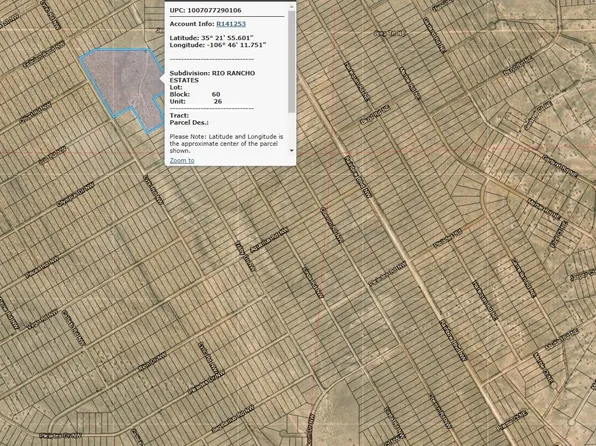The height and width of the screenshot is (446, 596).
Task: Click the popup vertical scrollbar thumb
Action: [x=292, y=61]
